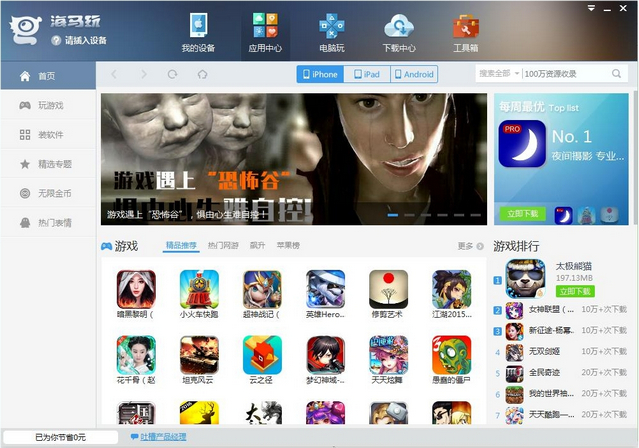Screen dimensions: 639x448
Task: Open 电脑玩 gamepad section
Action: pos(332,33)
